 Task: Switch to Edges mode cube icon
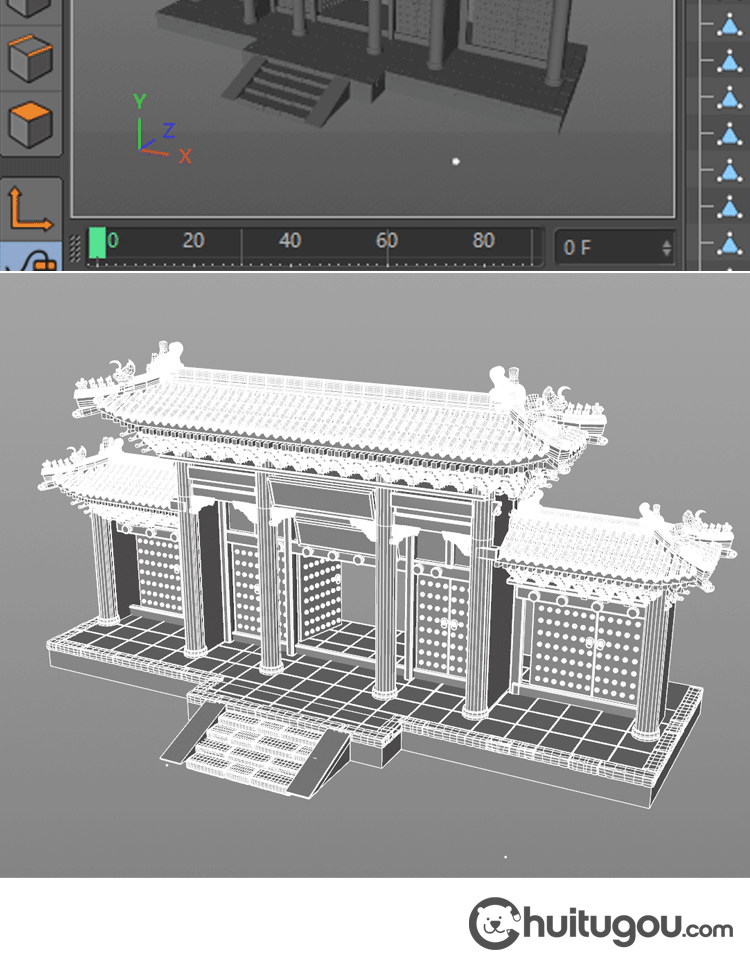(31, 58)
